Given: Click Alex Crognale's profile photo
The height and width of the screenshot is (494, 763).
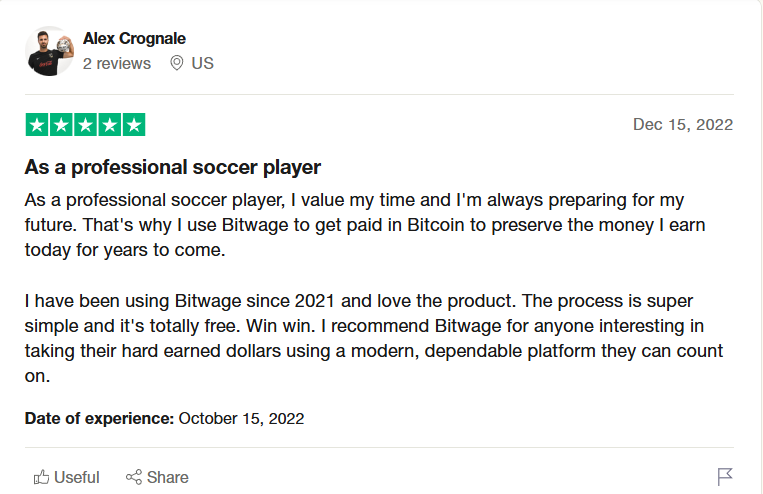Looking at the screenshot, I should coord(49,51).
